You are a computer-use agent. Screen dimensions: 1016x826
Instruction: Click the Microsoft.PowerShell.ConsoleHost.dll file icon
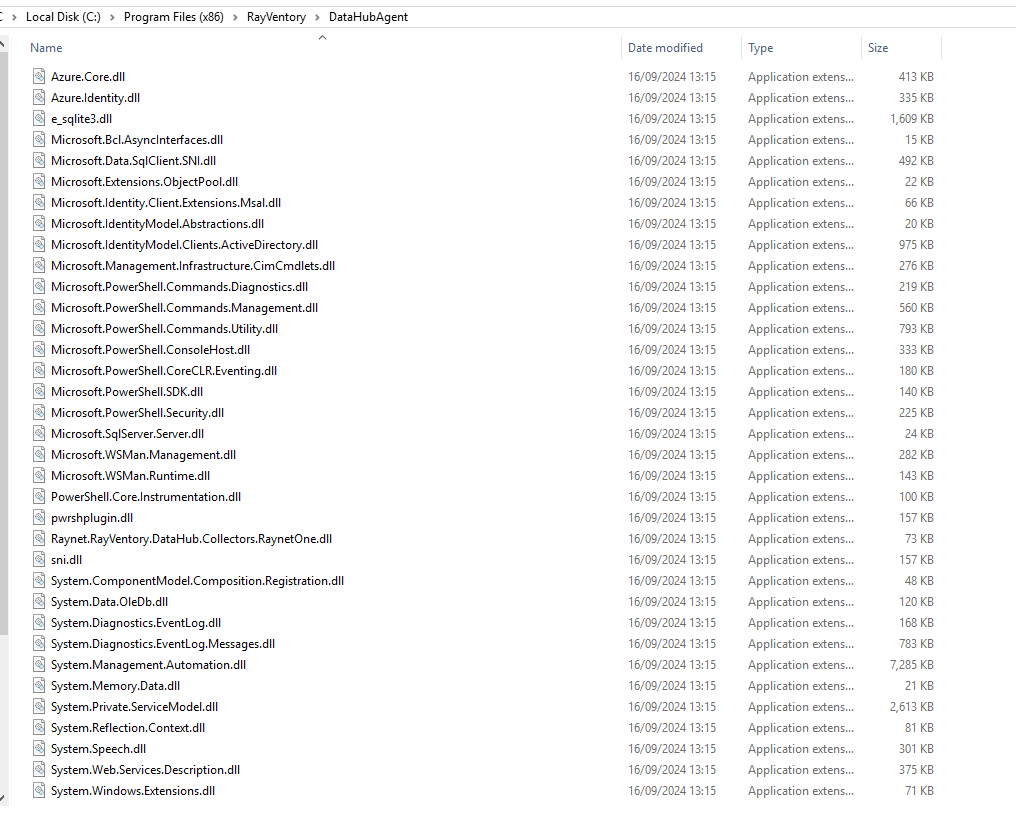(x=40, y=350)
